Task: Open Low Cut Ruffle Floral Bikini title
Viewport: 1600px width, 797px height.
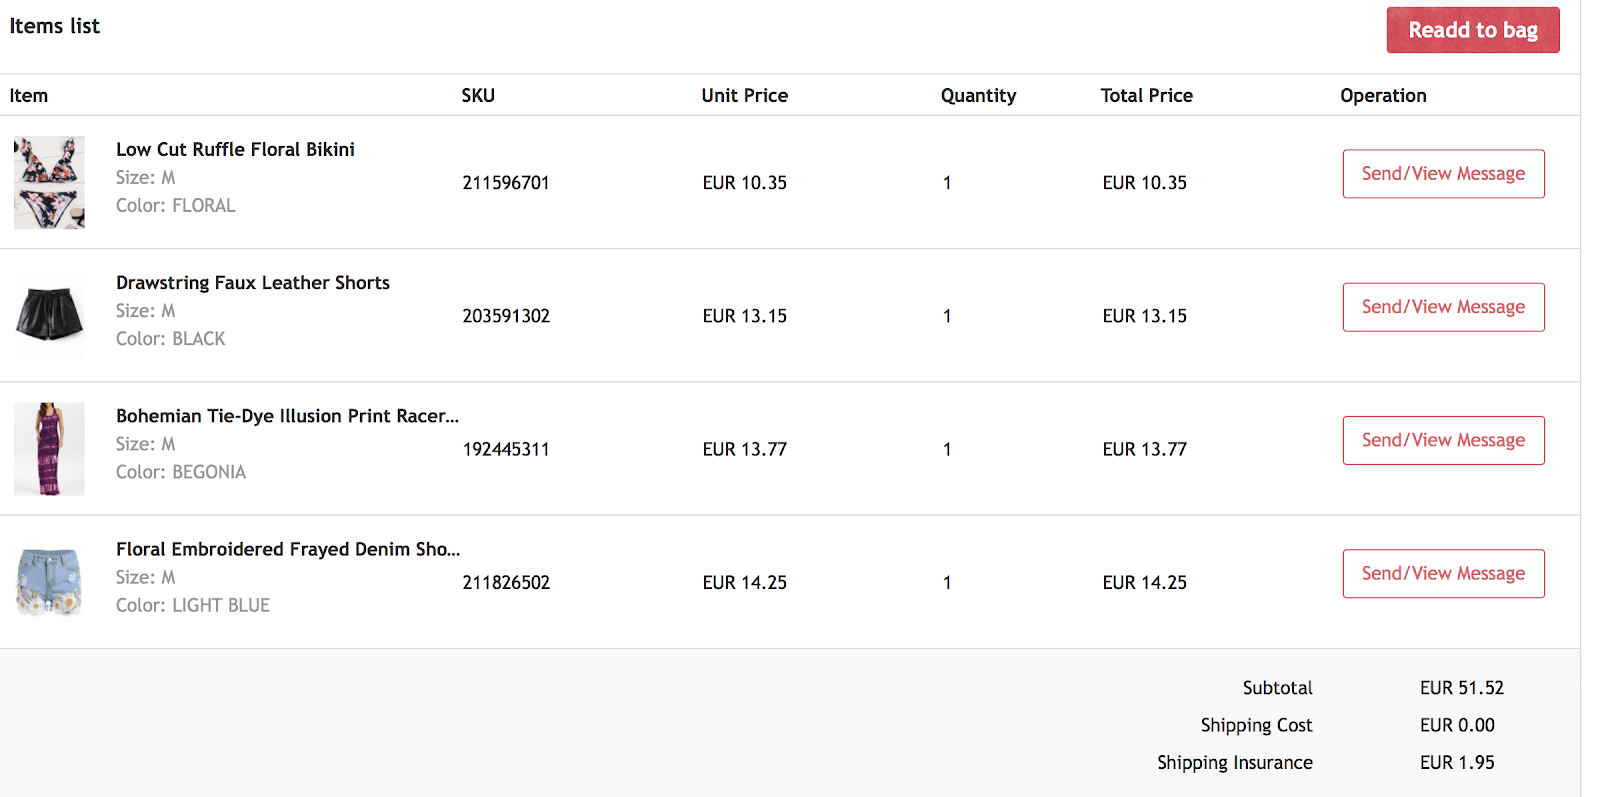Action: click(235, 149)
